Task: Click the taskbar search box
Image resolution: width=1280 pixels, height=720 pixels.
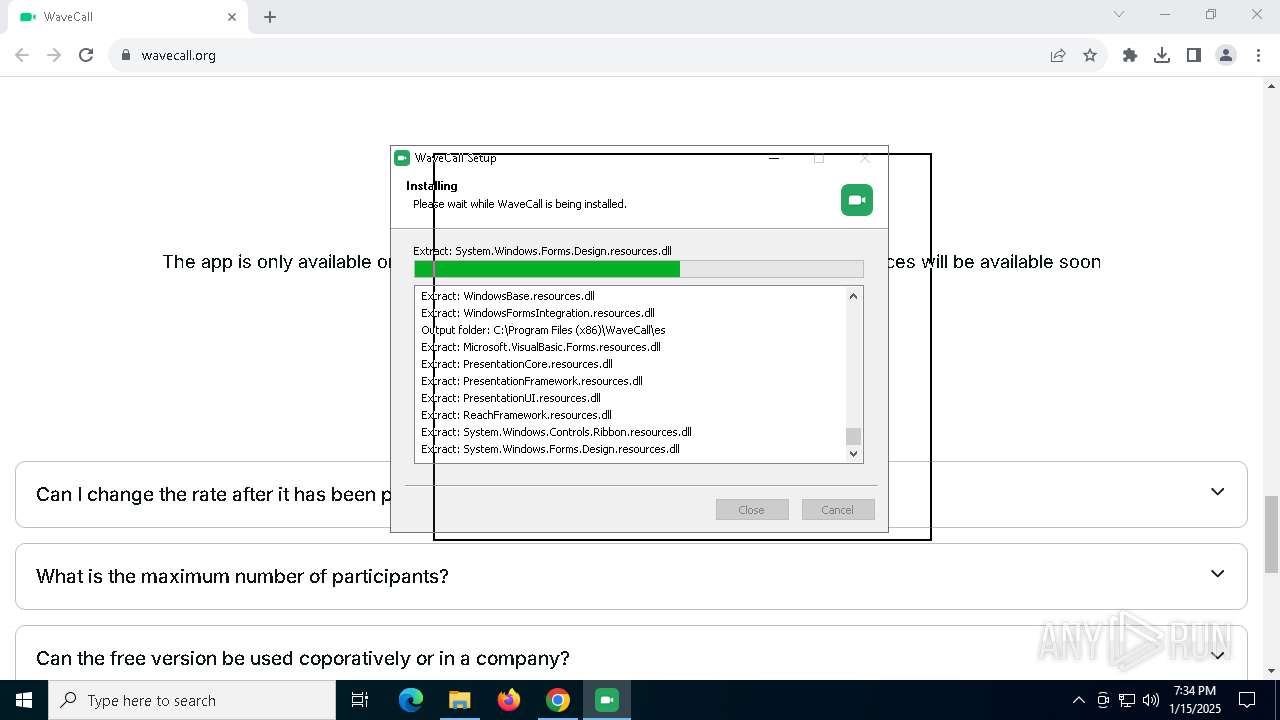Action: pos(192,700)
